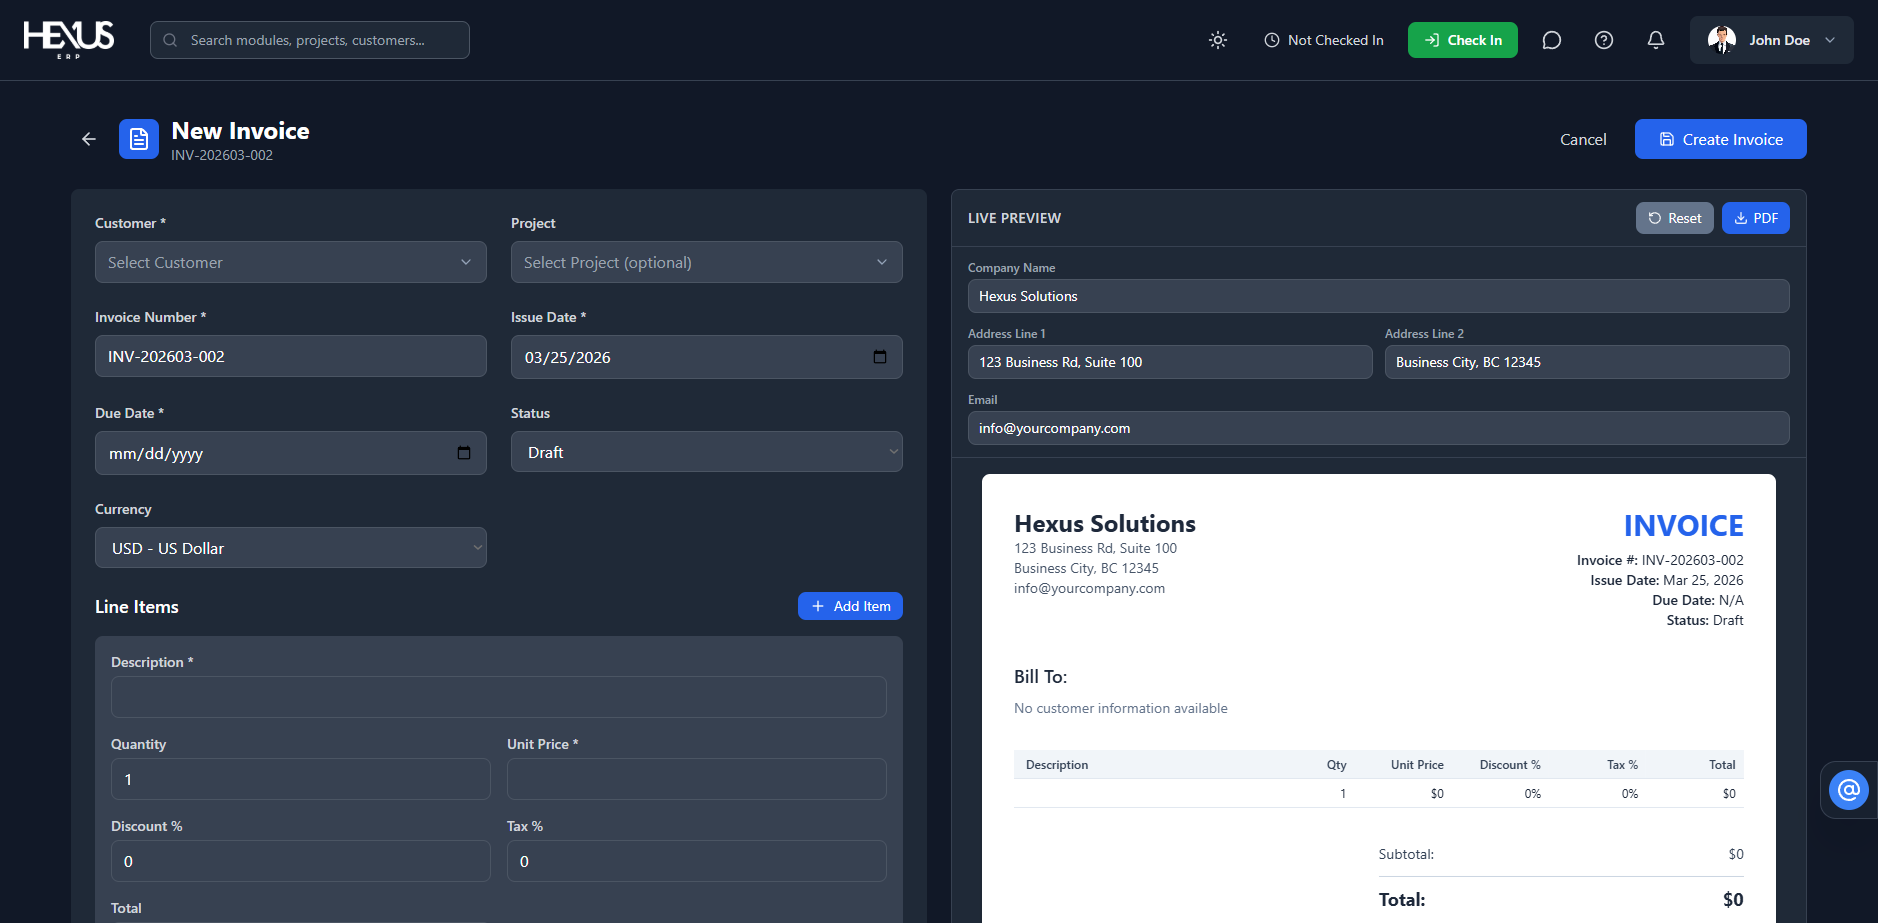1878x923 pixels.
Task: Click 'INV-202603-002' under New Invoice title
Action: (x=222, y=155)
